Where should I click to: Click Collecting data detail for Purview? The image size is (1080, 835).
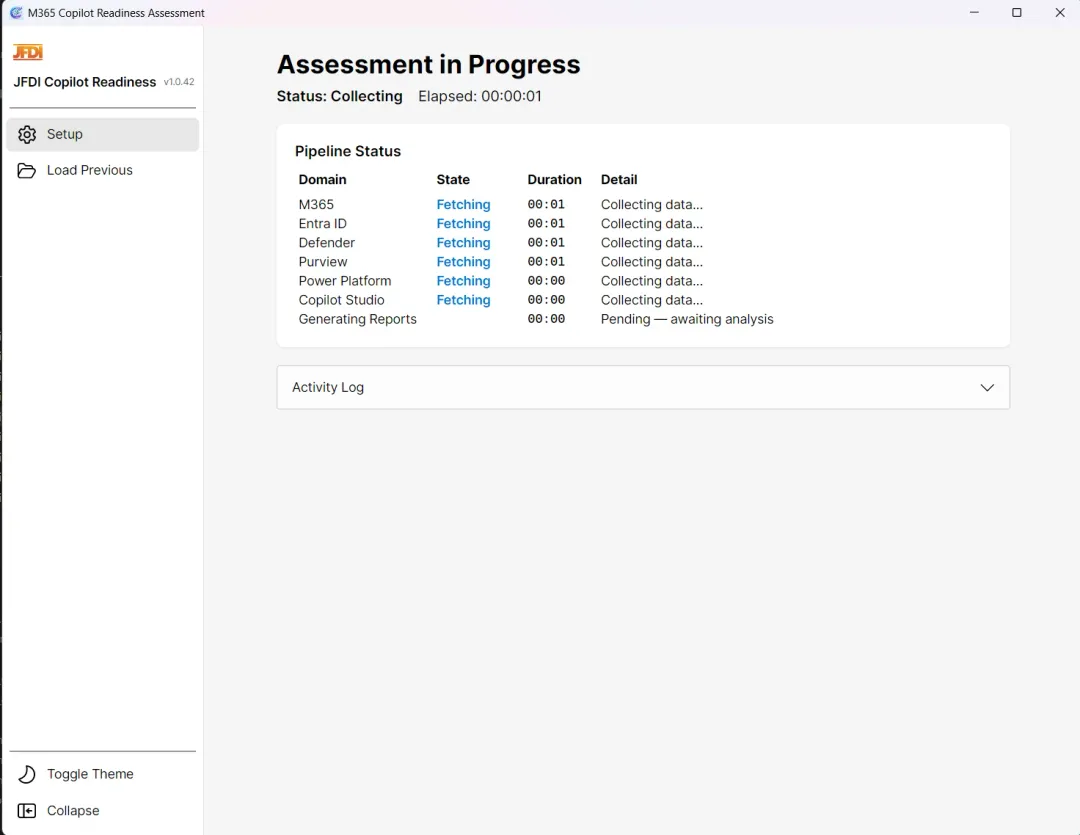click(652, 262)
